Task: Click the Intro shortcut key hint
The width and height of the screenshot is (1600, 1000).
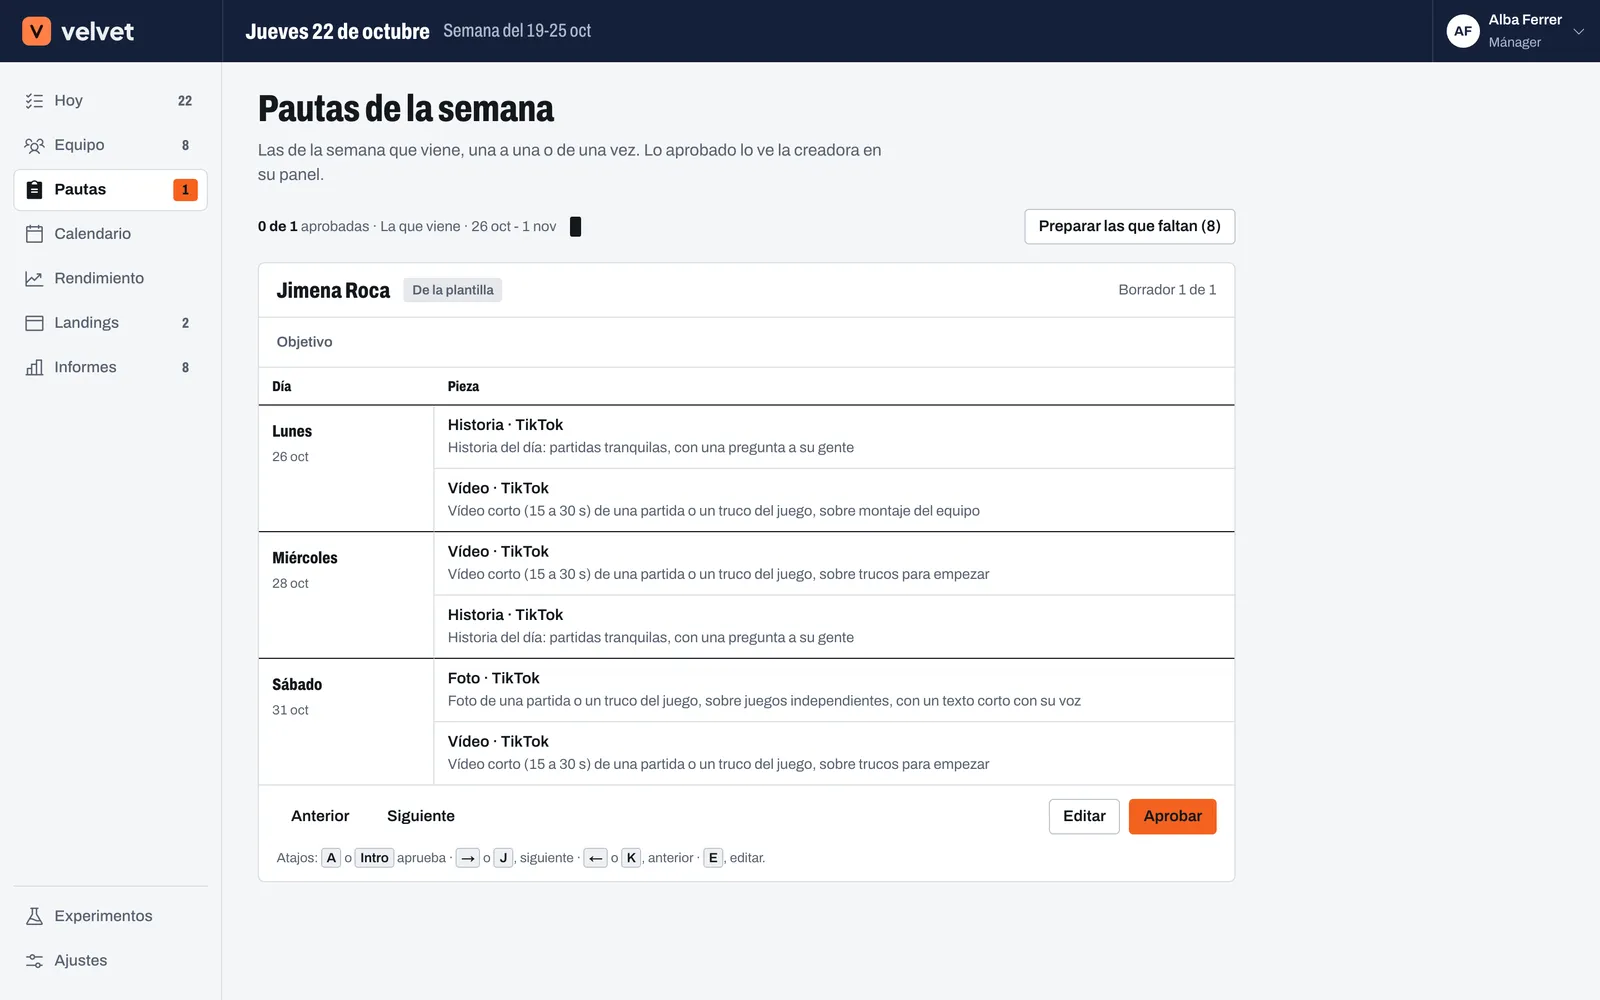Action: (374, 858)
